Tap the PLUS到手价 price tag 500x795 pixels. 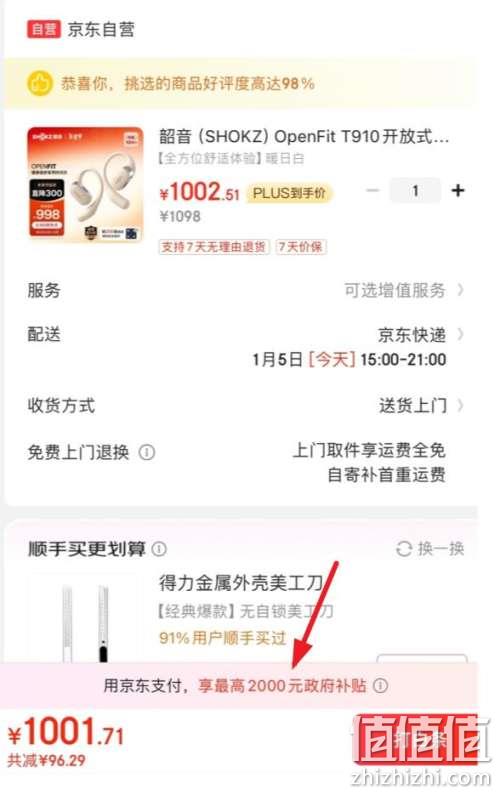point(289,193)
